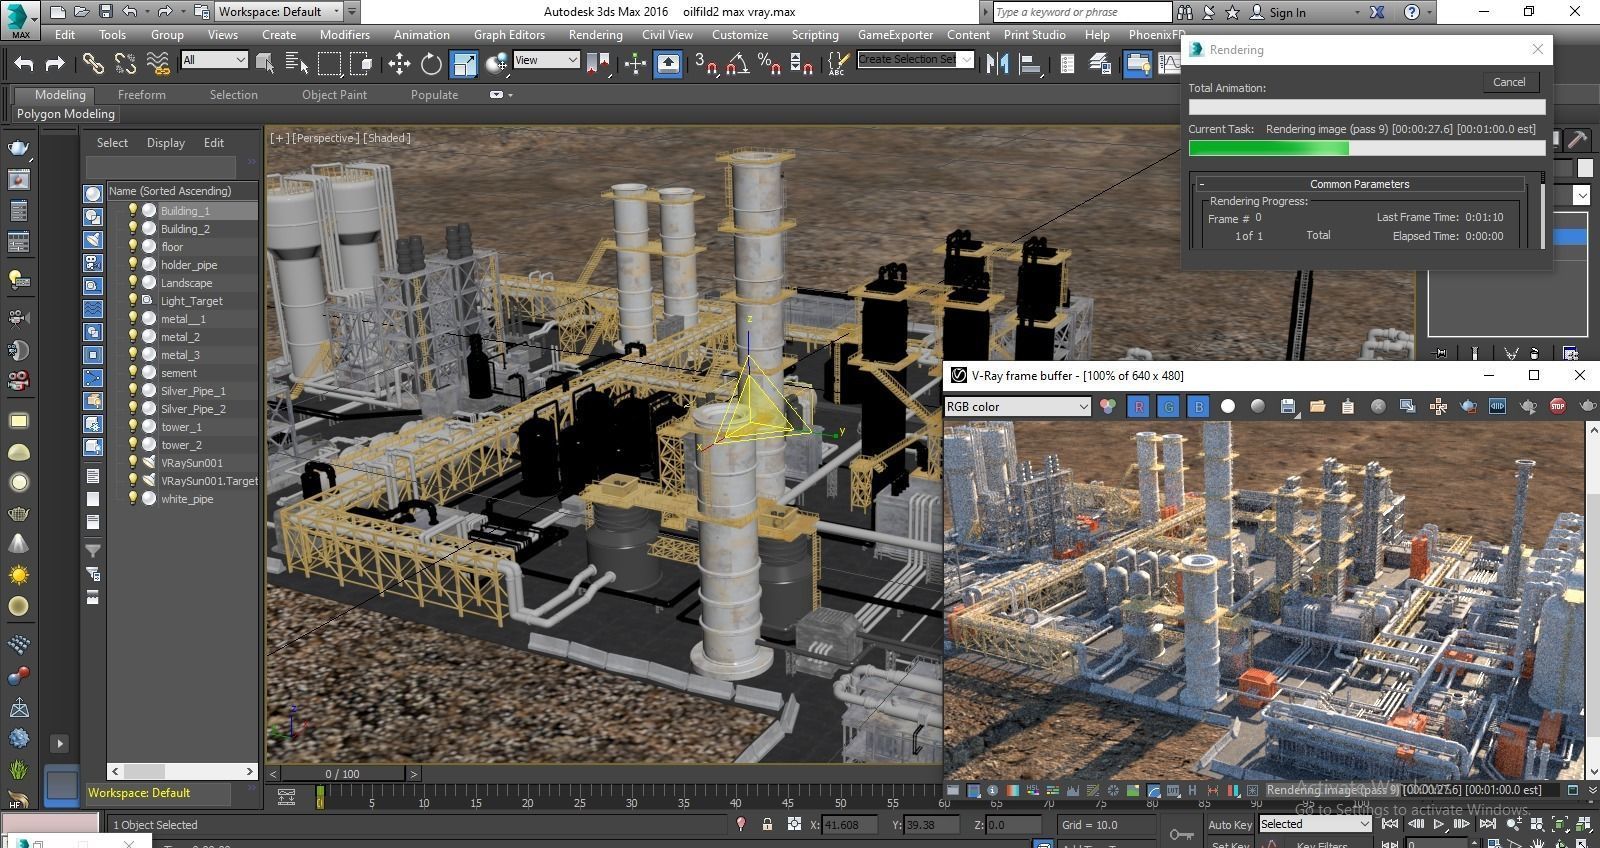The width and height of the screenshot is (1600, 848).
Task: Choose the Select and Scale tool
Action: click(x=464, y=64)
